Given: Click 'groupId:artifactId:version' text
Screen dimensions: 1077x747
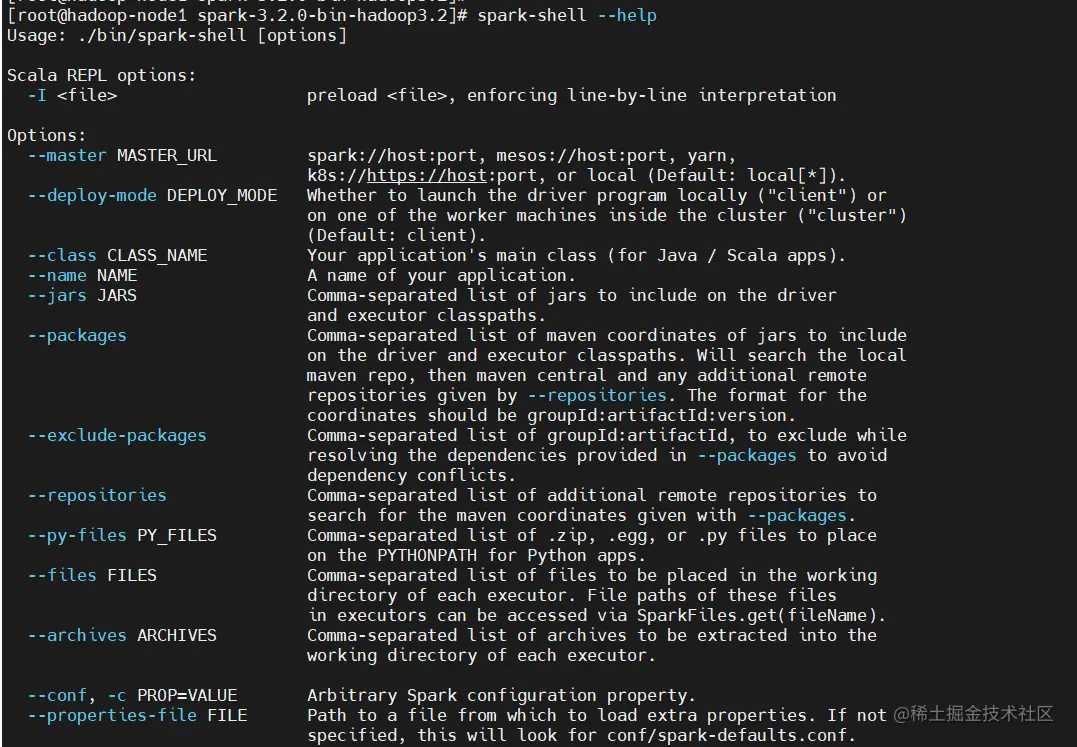Looking at the screenshot, I should (x=657, y=415).
